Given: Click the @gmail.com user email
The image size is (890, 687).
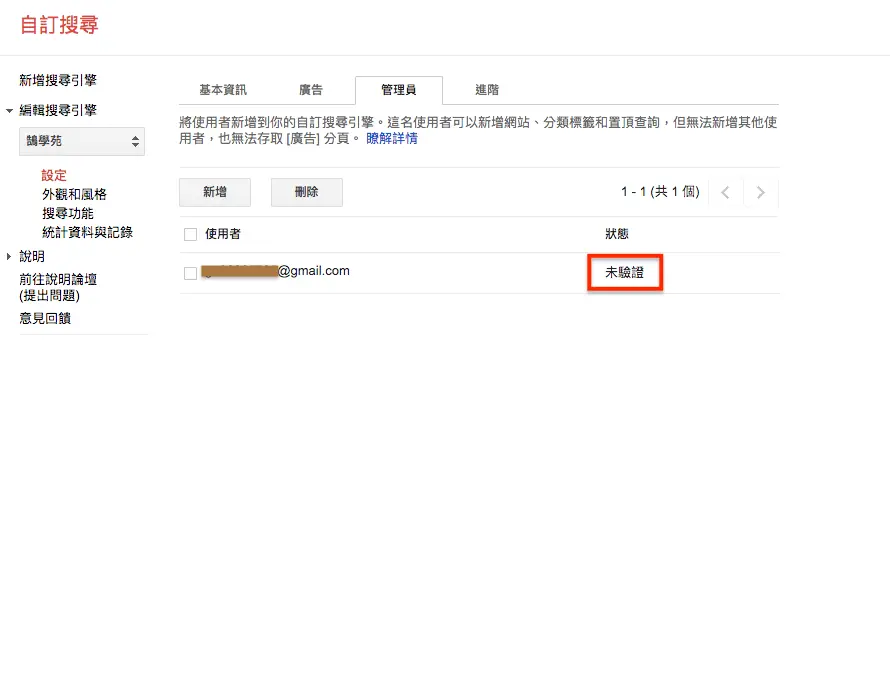Looking at the screenshot, I should pos(275,271).
